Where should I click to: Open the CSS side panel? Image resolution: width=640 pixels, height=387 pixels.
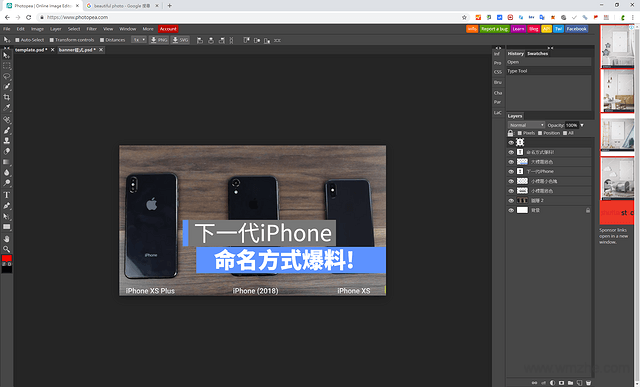tap(498, 72)
